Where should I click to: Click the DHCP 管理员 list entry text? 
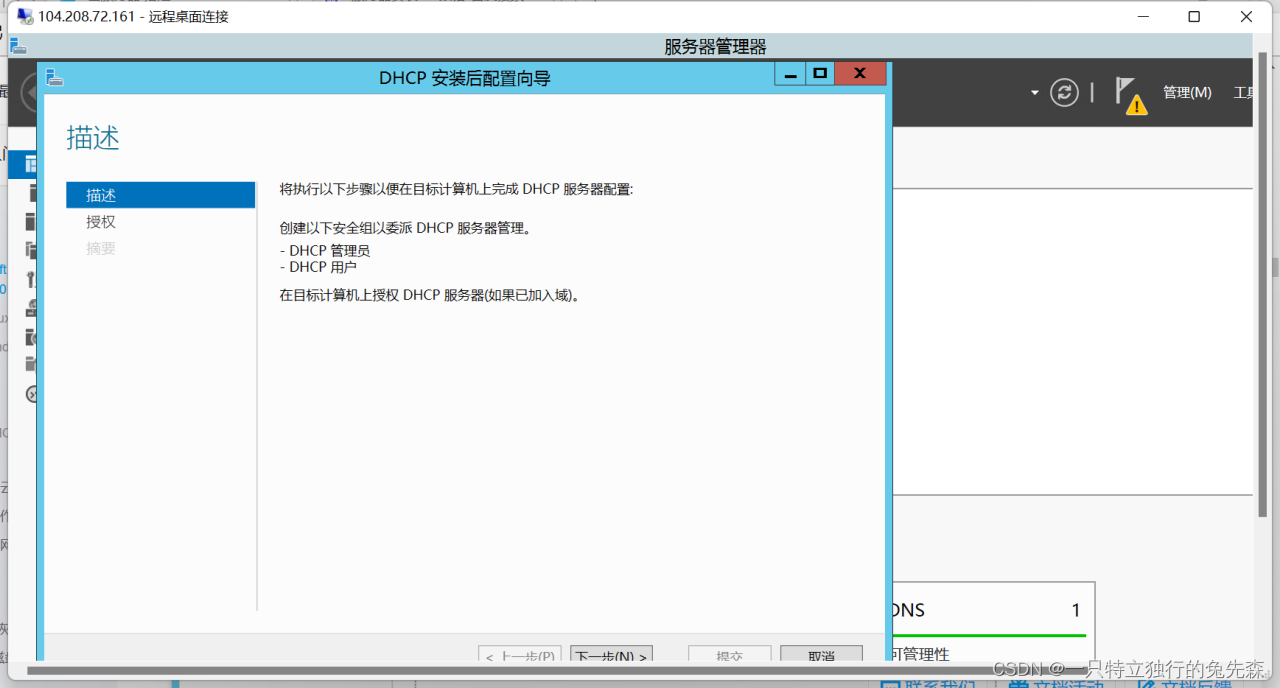330,251
